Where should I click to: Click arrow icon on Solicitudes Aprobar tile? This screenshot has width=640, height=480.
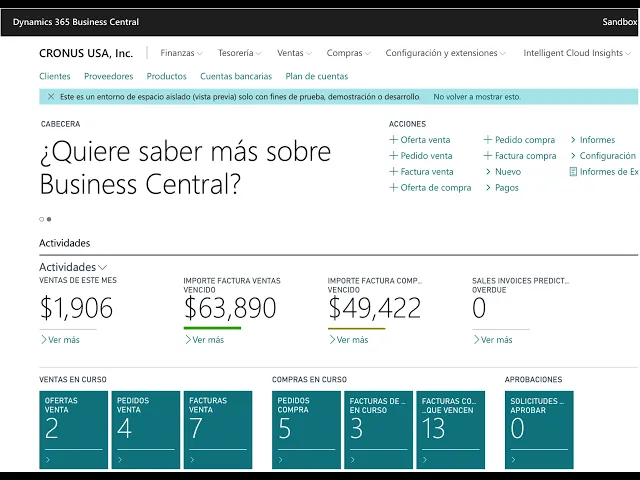pos(513,460)
